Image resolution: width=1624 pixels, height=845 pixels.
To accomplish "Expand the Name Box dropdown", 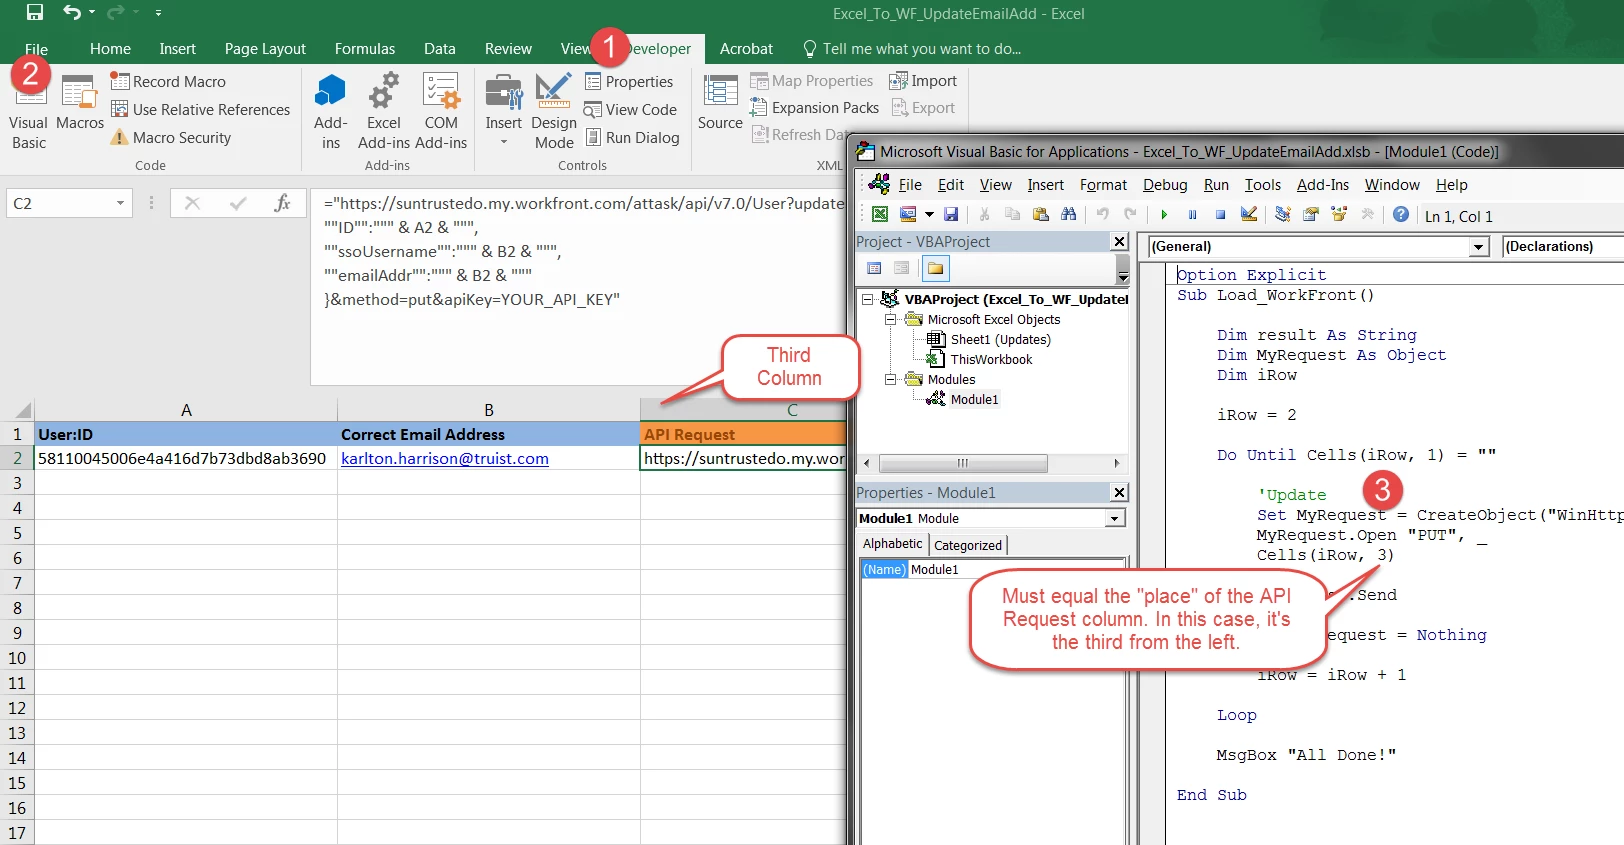I will (120, 203).
